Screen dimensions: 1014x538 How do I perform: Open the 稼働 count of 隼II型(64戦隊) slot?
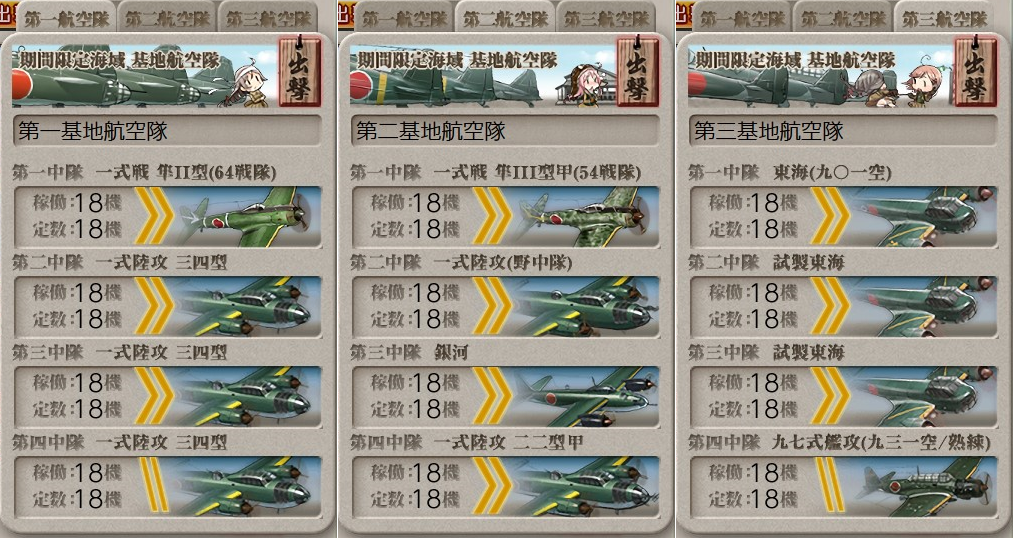point(76,203)
